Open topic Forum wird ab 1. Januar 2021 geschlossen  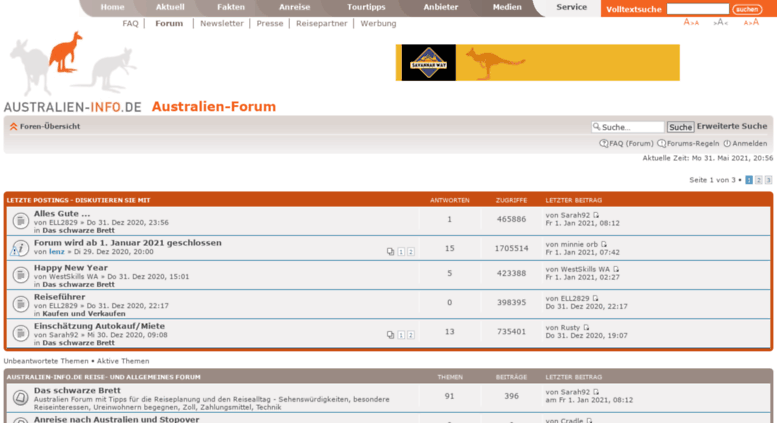128,243
